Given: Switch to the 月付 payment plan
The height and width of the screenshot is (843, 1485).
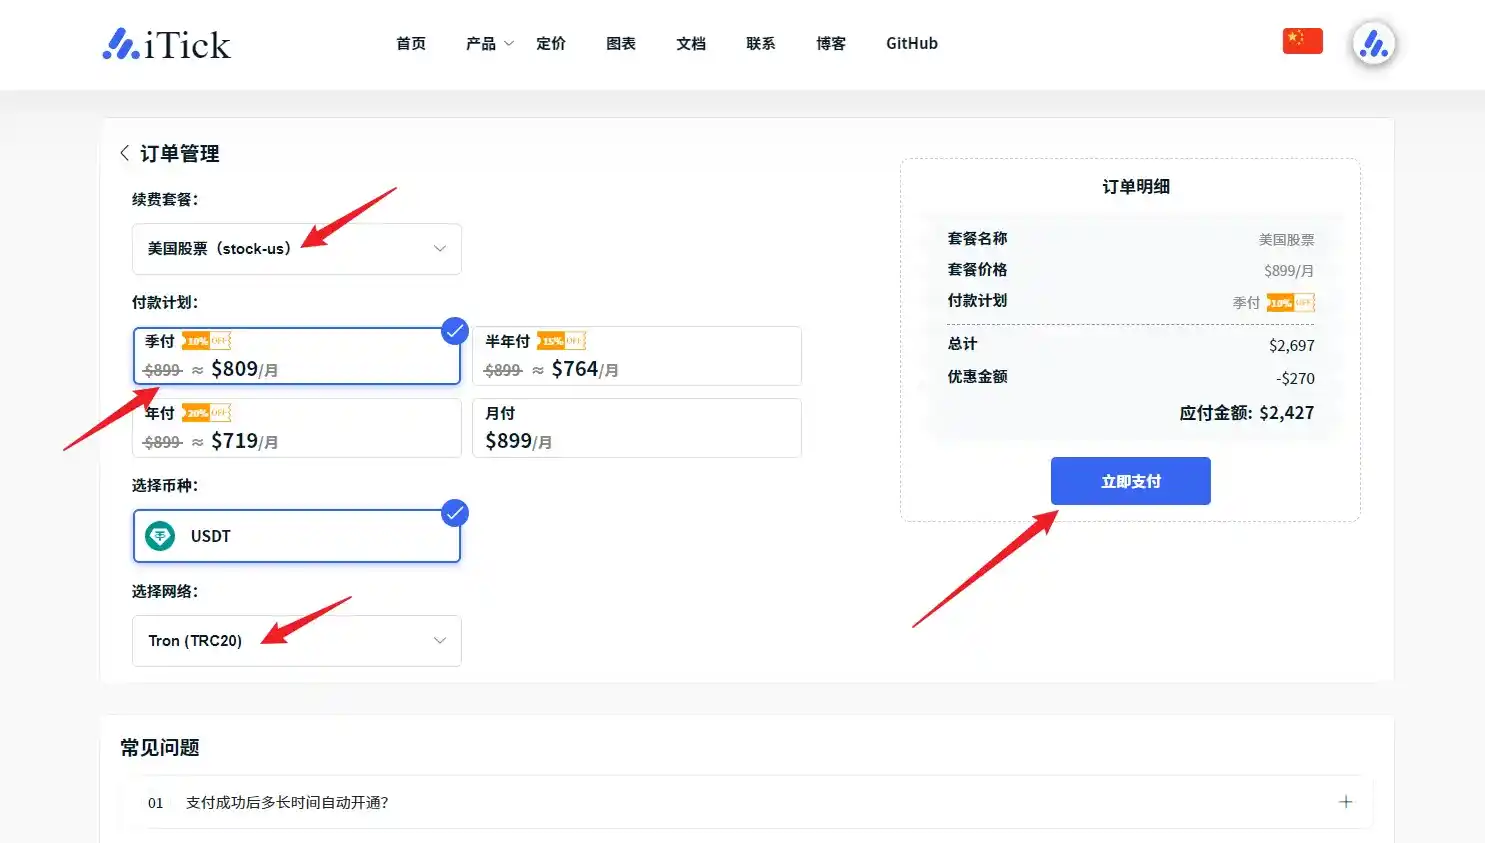Looking at the screenshot, I should pos(637,428).
